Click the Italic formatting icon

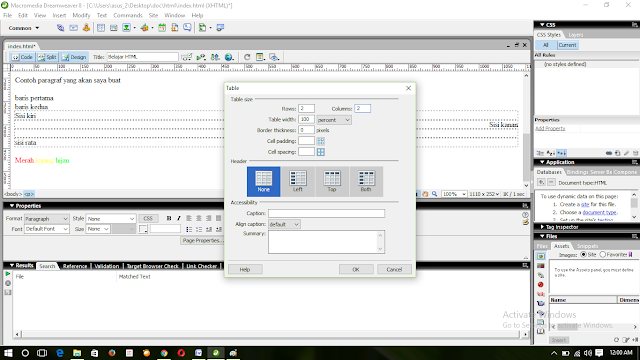(179, 218)
